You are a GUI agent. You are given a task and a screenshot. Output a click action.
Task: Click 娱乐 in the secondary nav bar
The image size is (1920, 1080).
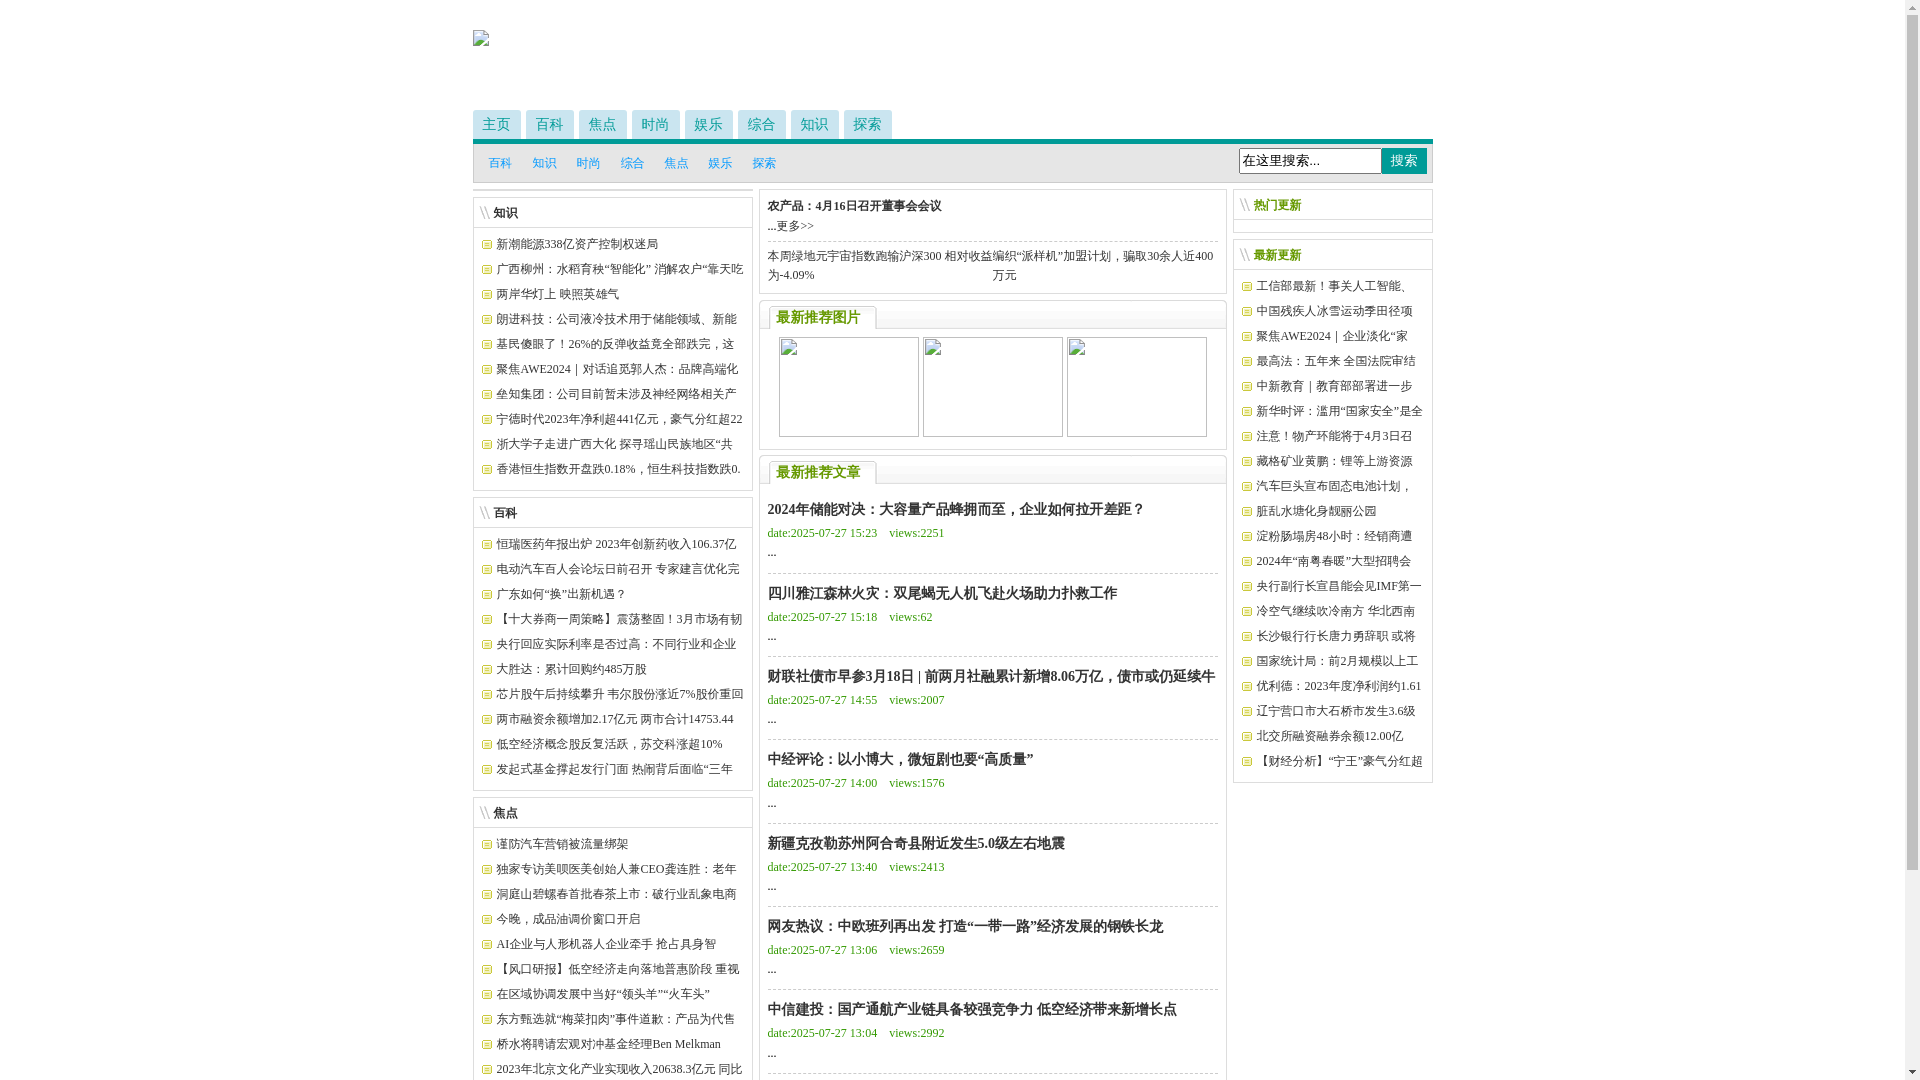point(720,163)
